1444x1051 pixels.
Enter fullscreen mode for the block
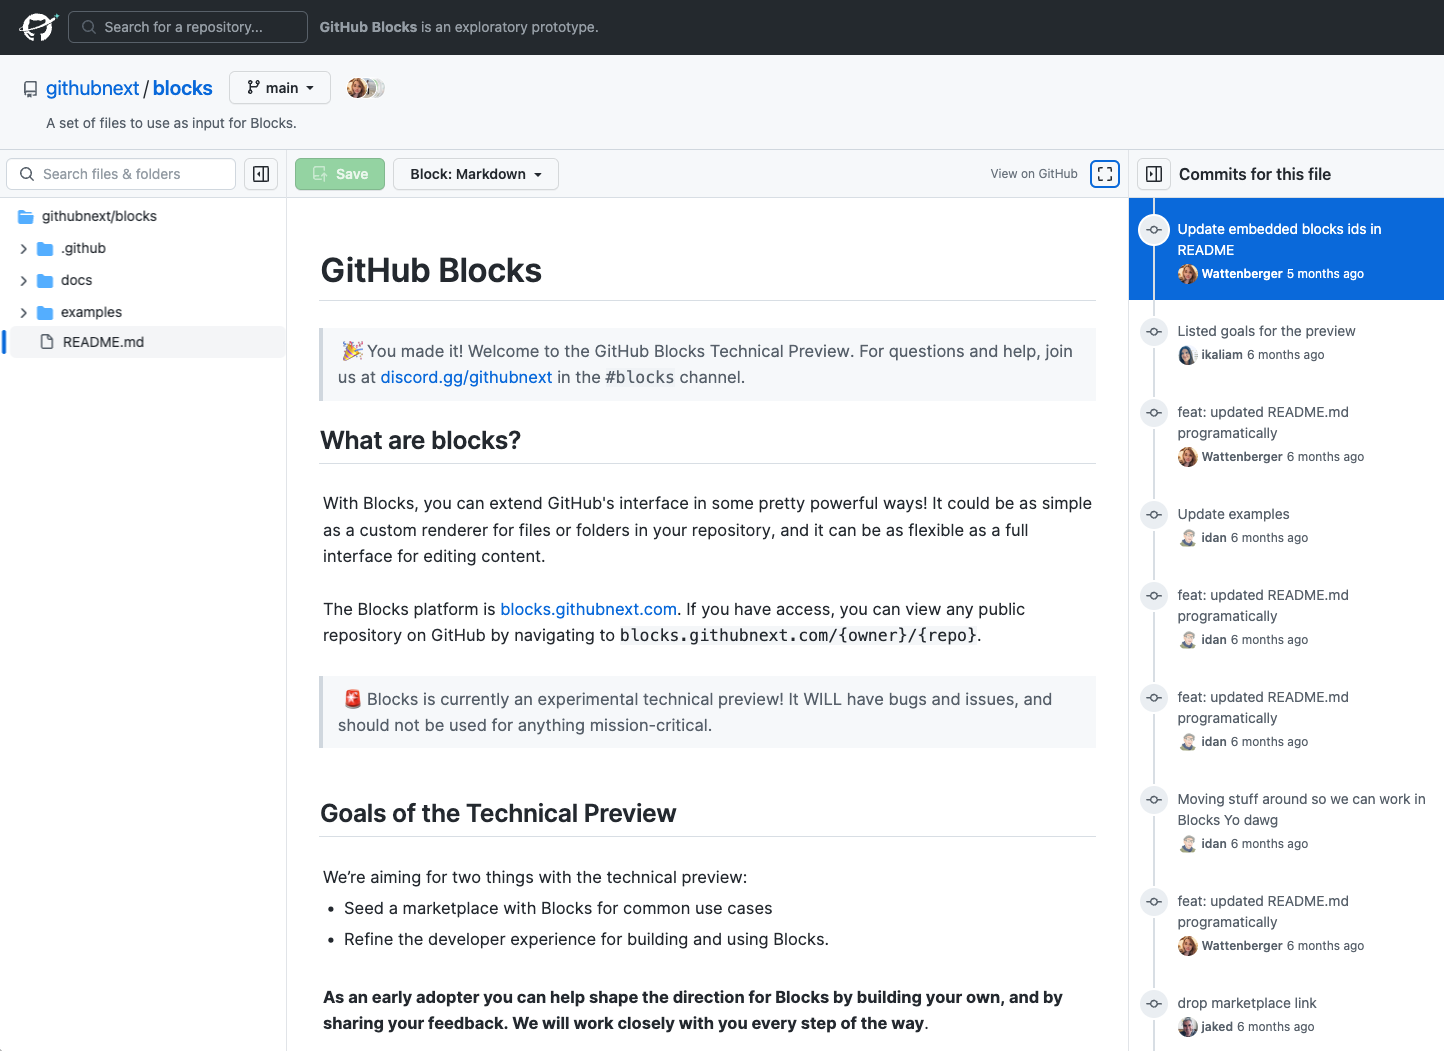(1105, 174)
